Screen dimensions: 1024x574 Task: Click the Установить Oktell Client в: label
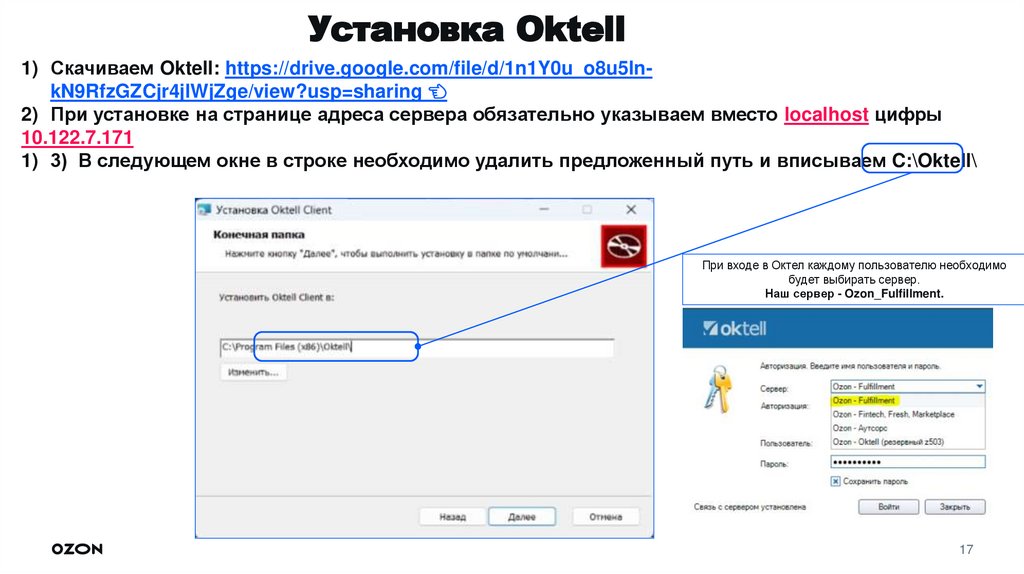[276, 297]
